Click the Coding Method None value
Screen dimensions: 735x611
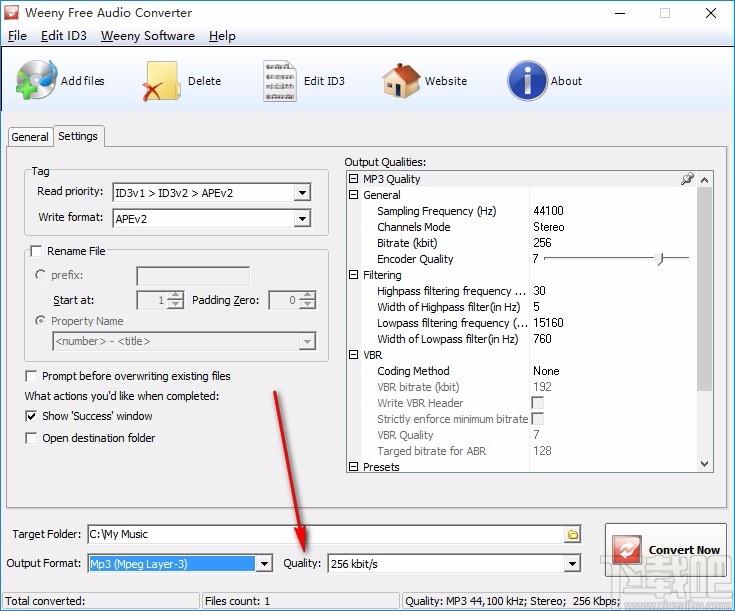pos(546,371)
